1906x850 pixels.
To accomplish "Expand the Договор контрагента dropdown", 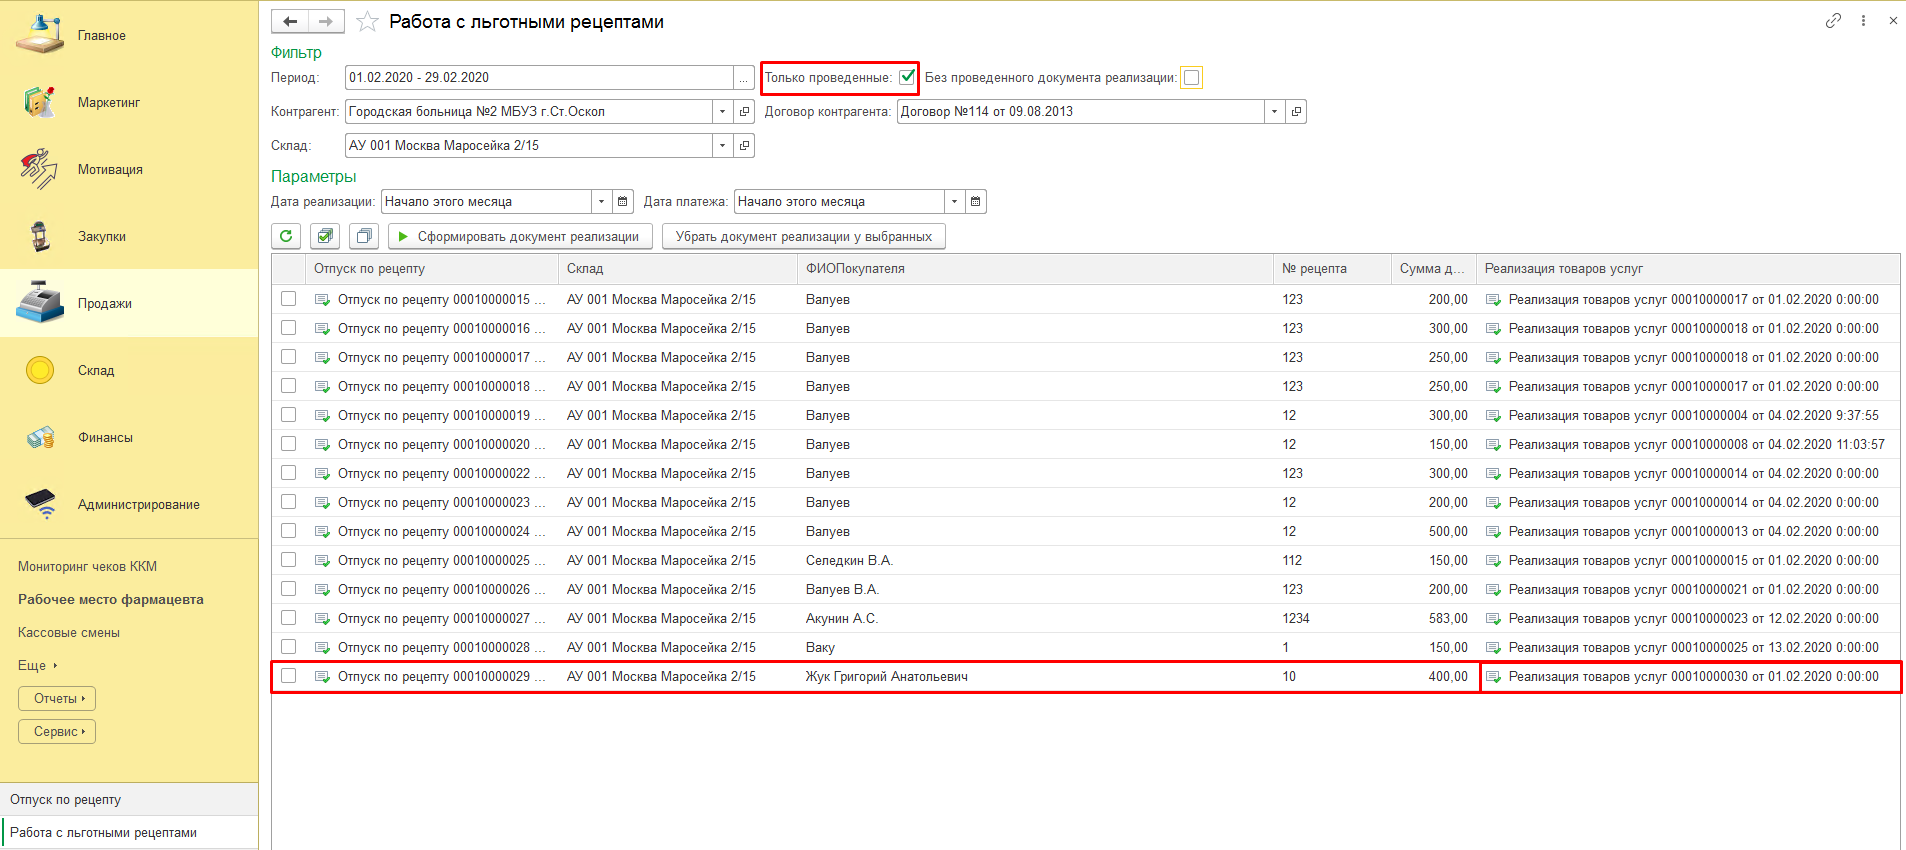I will 1274,112.
